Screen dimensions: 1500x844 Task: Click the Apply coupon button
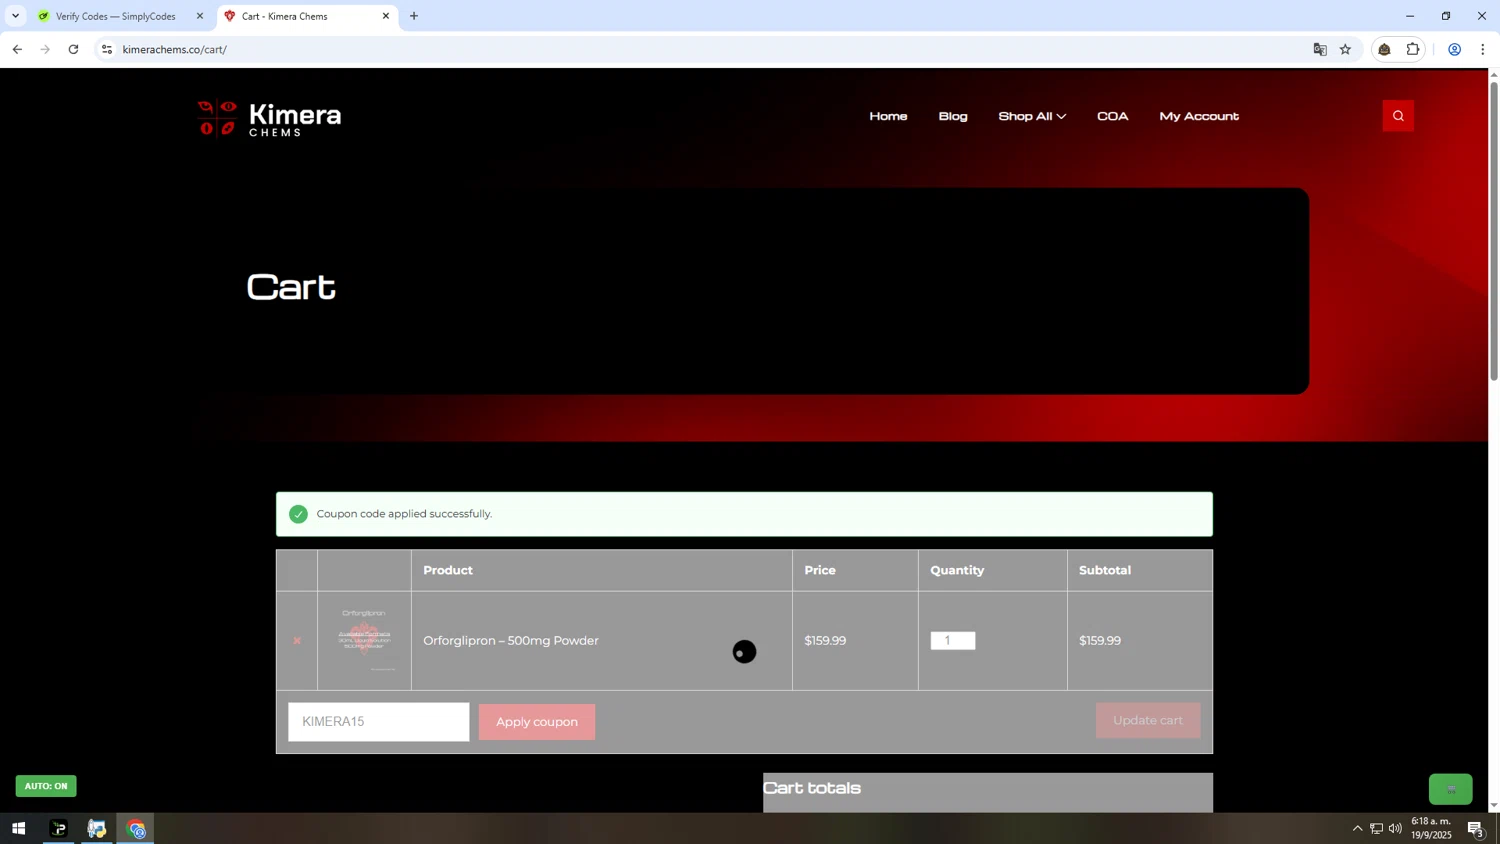537,722
